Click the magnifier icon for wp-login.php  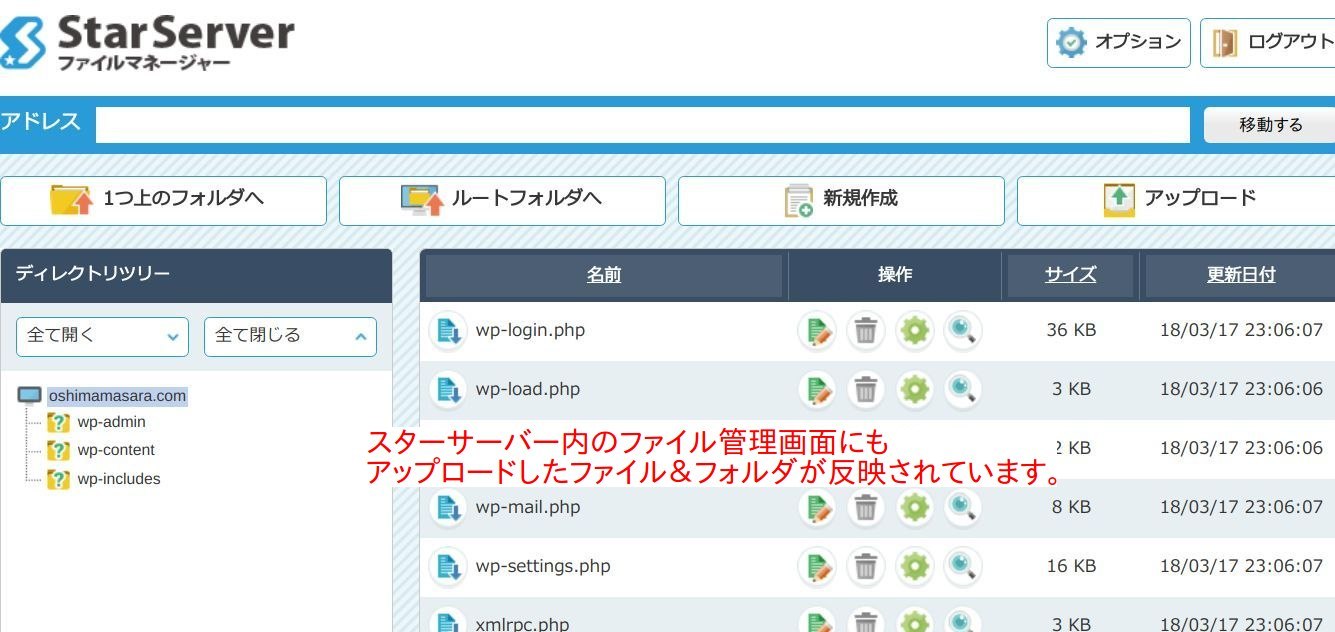[x=963, y=331]
